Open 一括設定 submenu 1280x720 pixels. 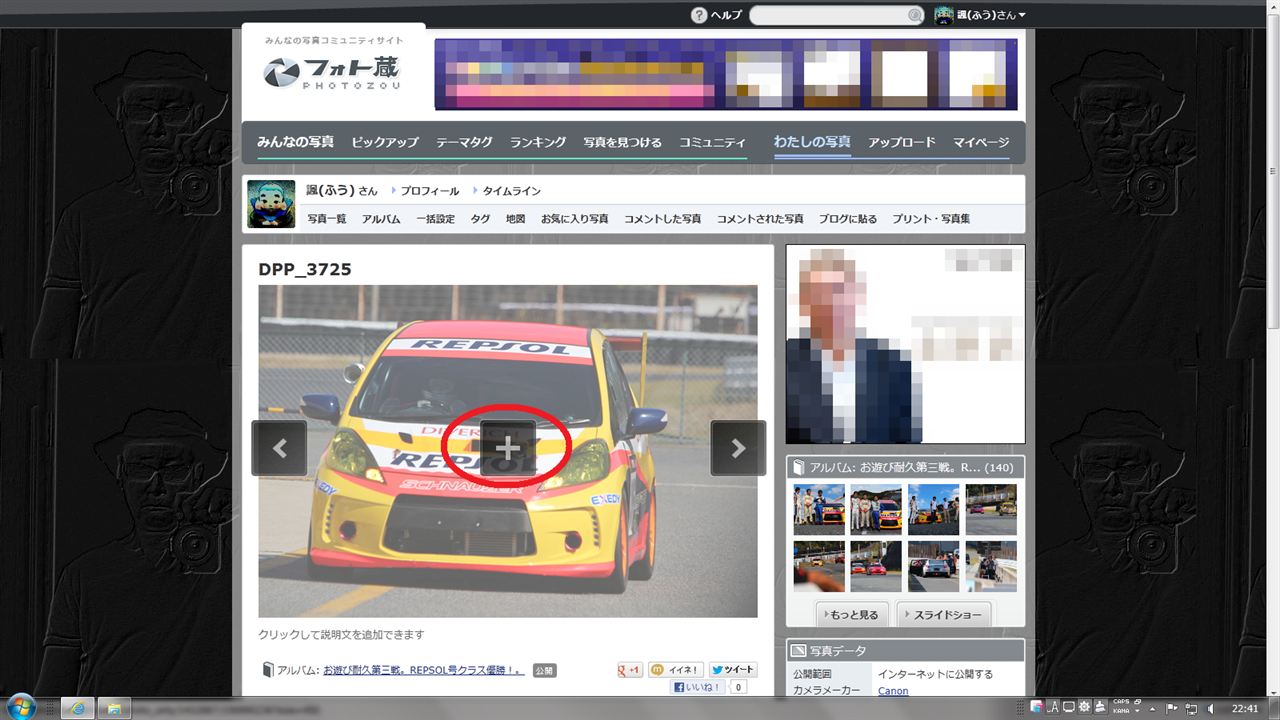[x=436, y=218]
